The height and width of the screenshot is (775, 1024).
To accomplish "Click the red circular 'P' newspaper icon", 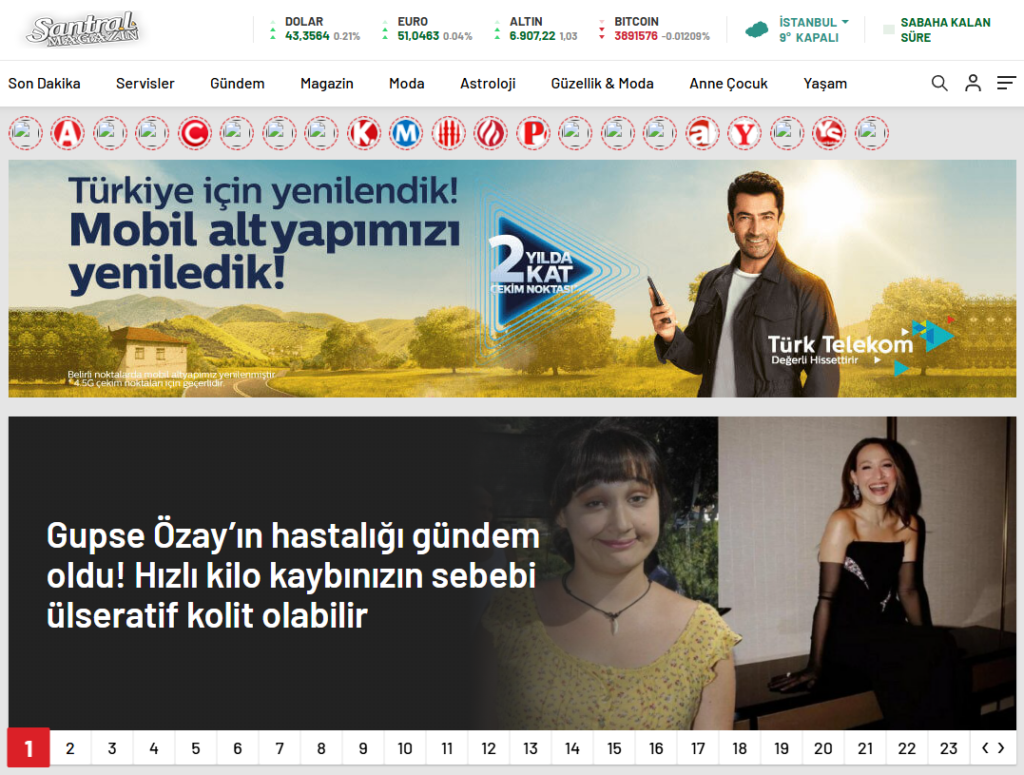I will tap(533, 132).
